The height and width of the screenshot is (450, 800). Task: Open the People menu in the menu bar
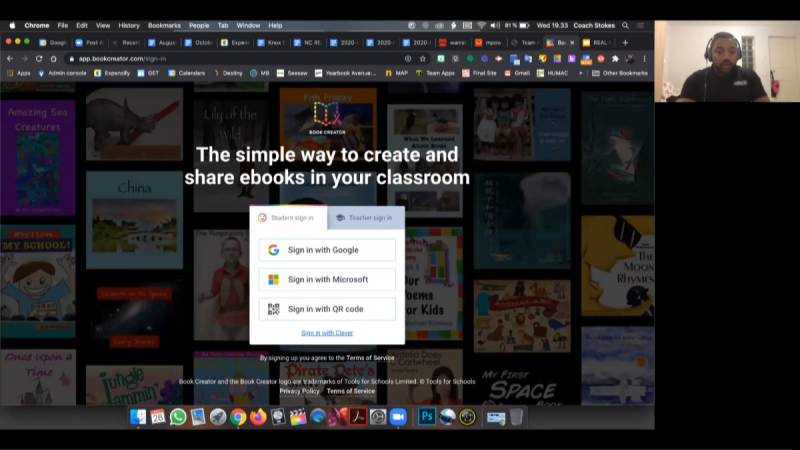[199, 26]
